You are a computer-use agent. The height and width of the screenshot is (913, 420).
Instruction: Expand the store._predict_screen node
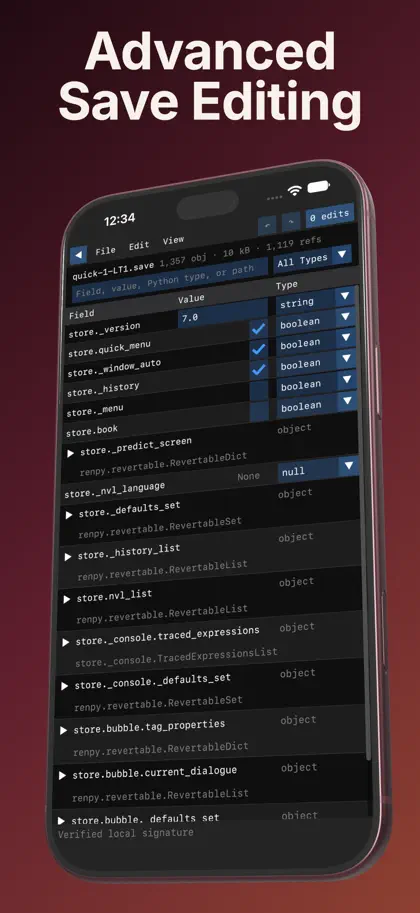pyautogui.click(x=70, y=452)
